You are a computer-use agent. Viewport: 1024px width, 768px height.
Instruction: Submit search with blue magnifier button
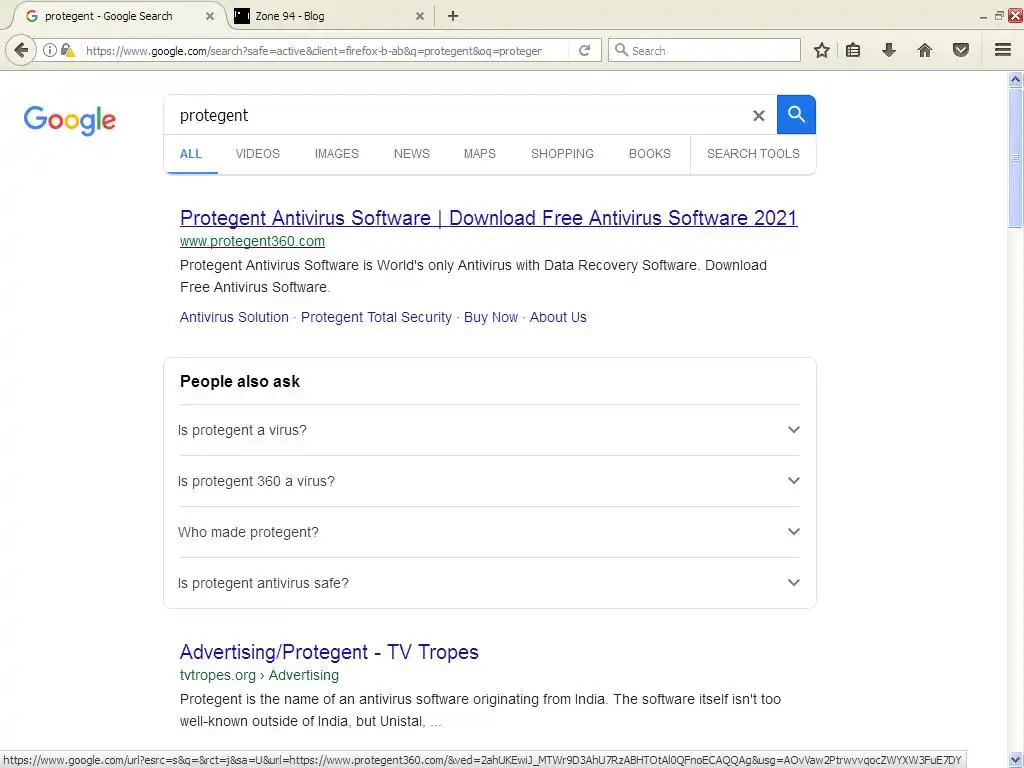pyautogui.click(x=796, y=114)
